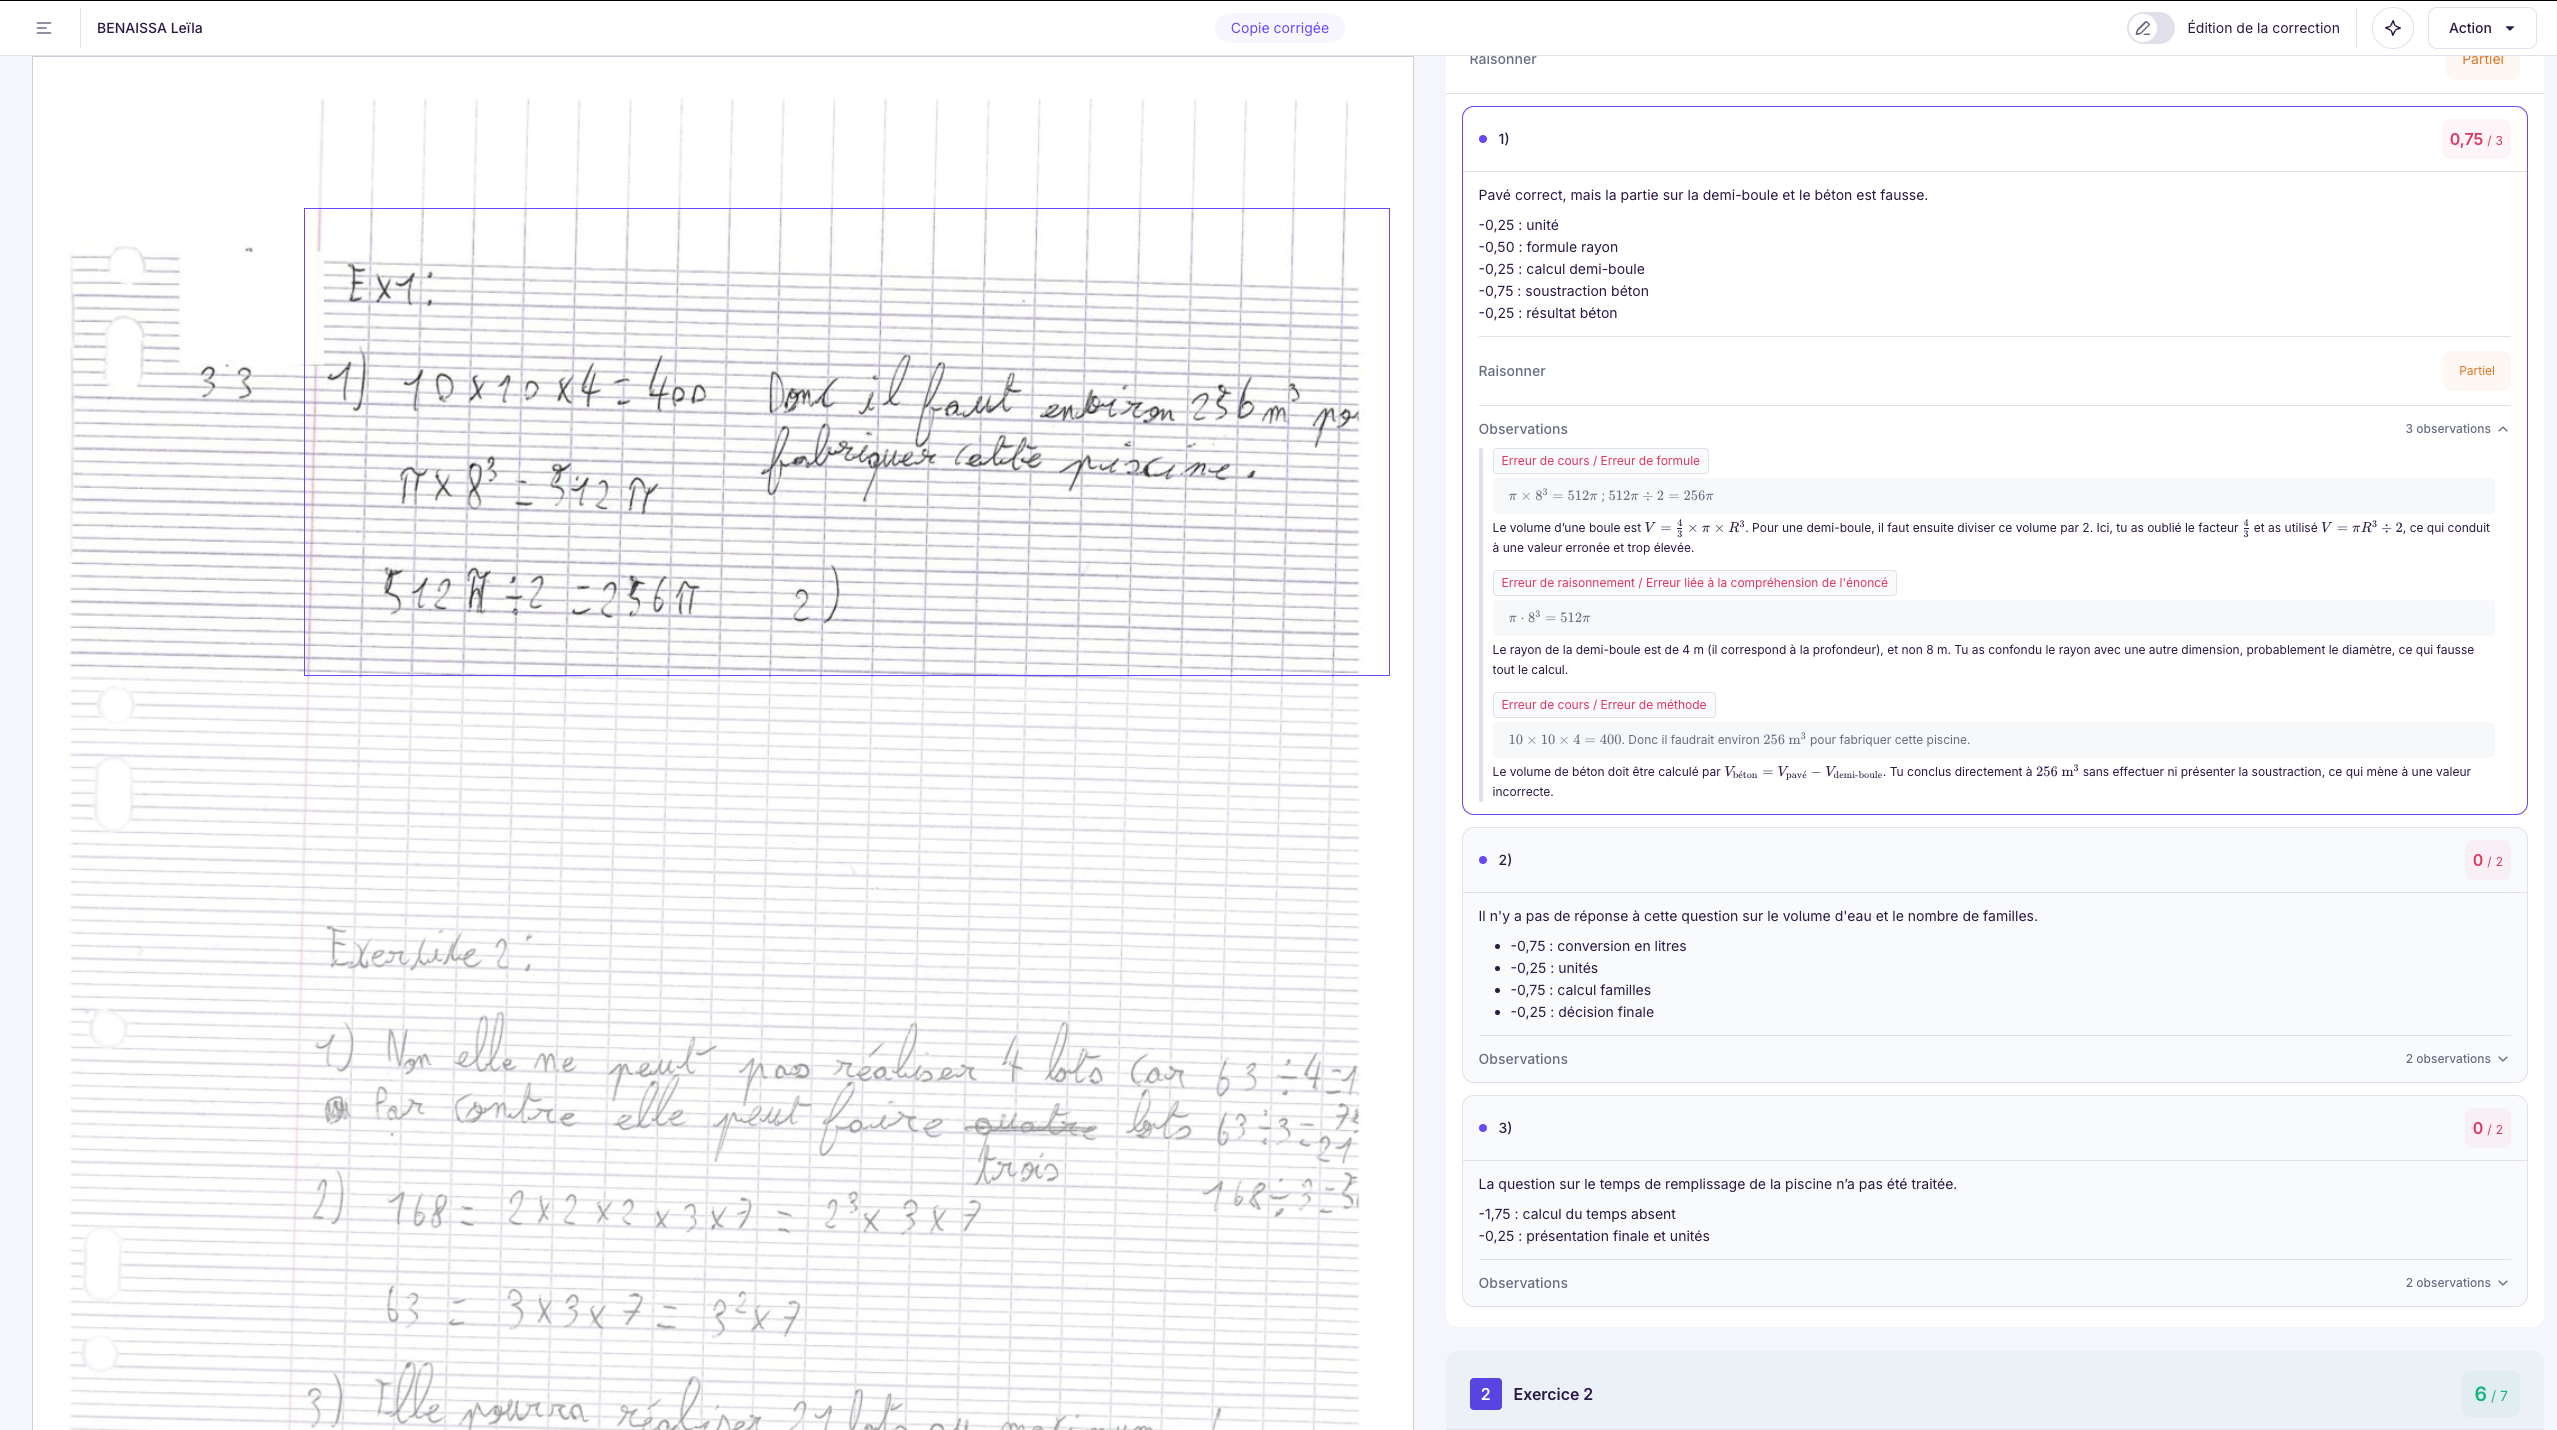Click student name BENAISSA Leïla

(150, 28)
